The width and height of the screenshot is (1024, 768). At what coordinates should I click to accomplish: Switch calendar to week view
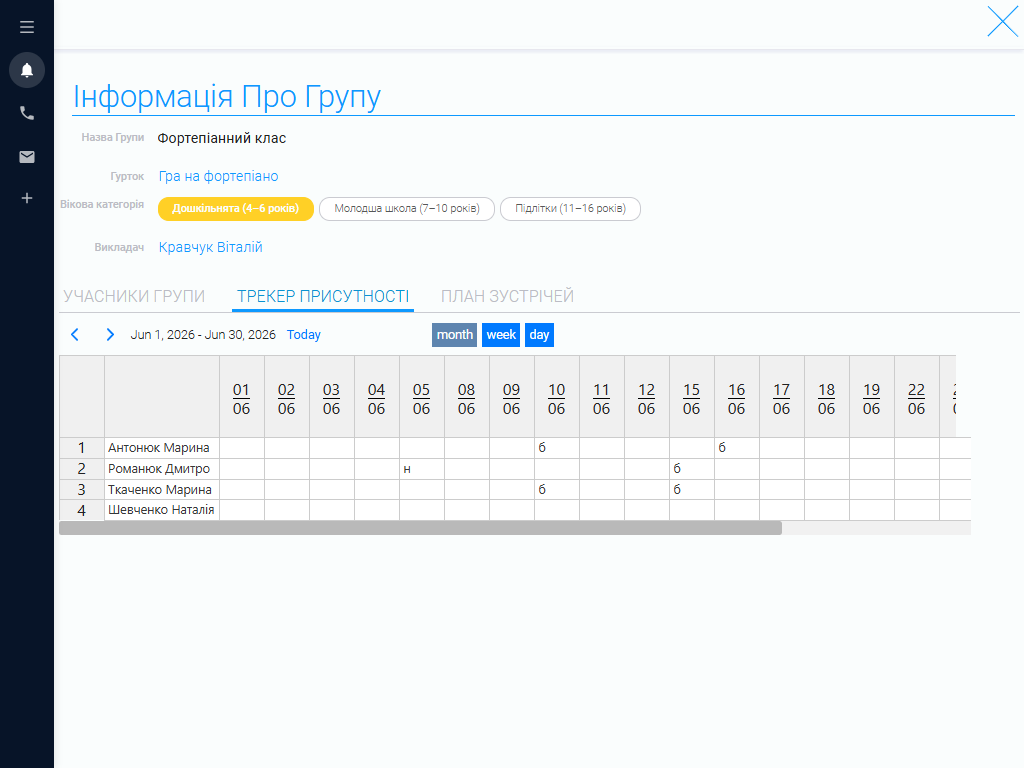[501, 335]
